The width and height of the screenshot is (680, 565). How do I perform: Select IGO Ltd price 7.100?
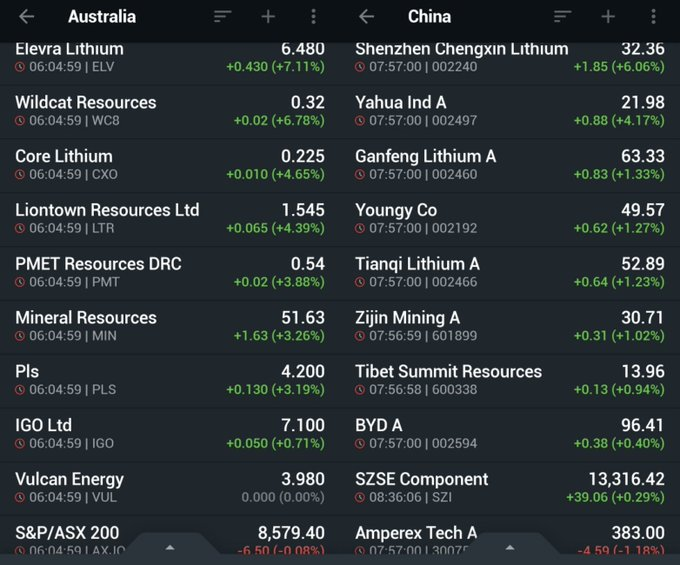pos(303,425)
